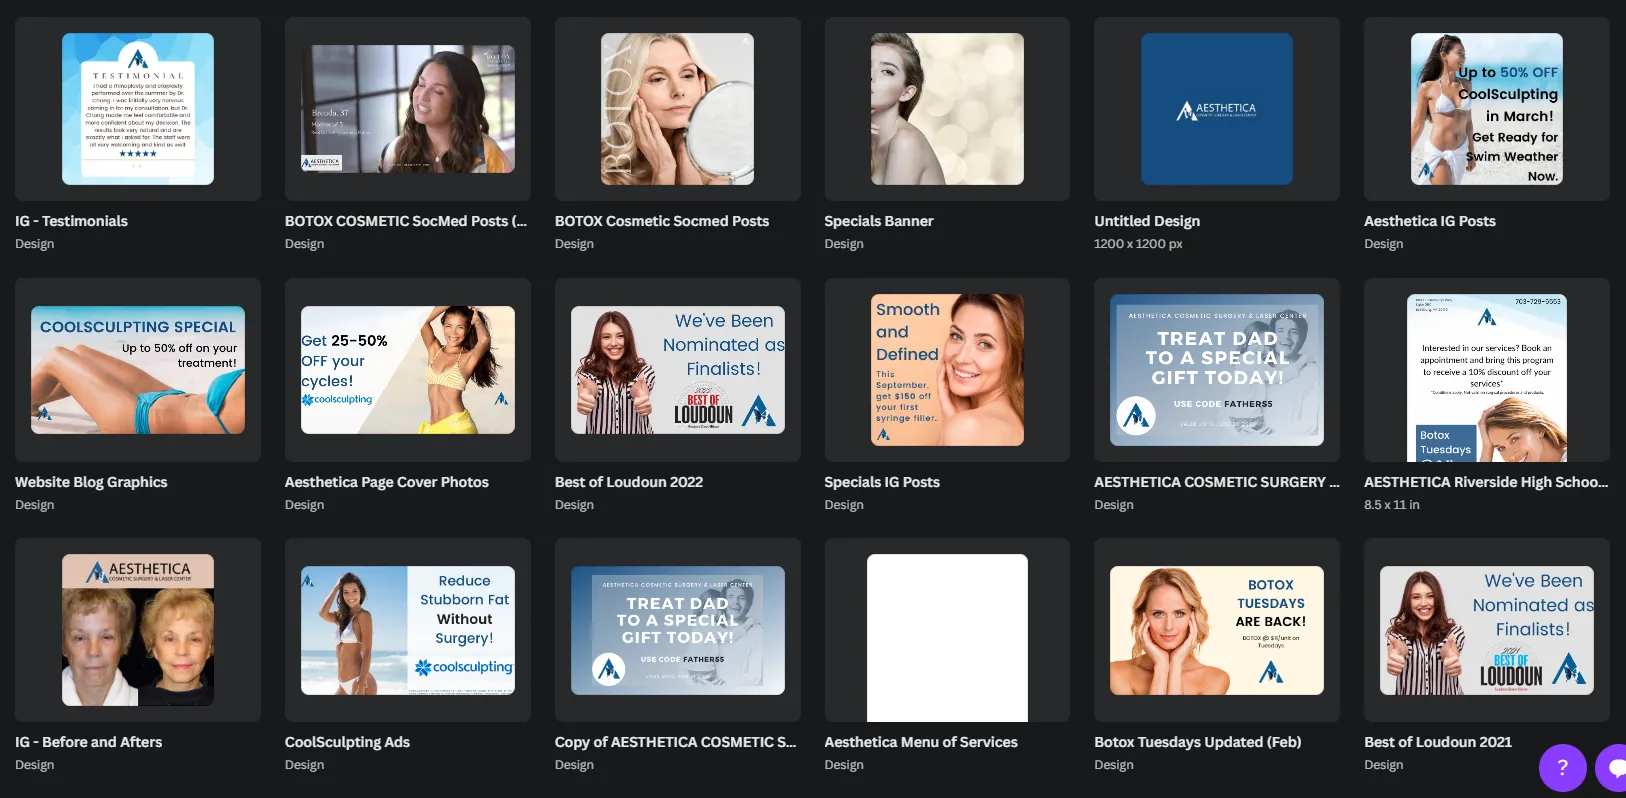
Task: Click Design label under Website Blog Graphics
Action: pos(35,505)
